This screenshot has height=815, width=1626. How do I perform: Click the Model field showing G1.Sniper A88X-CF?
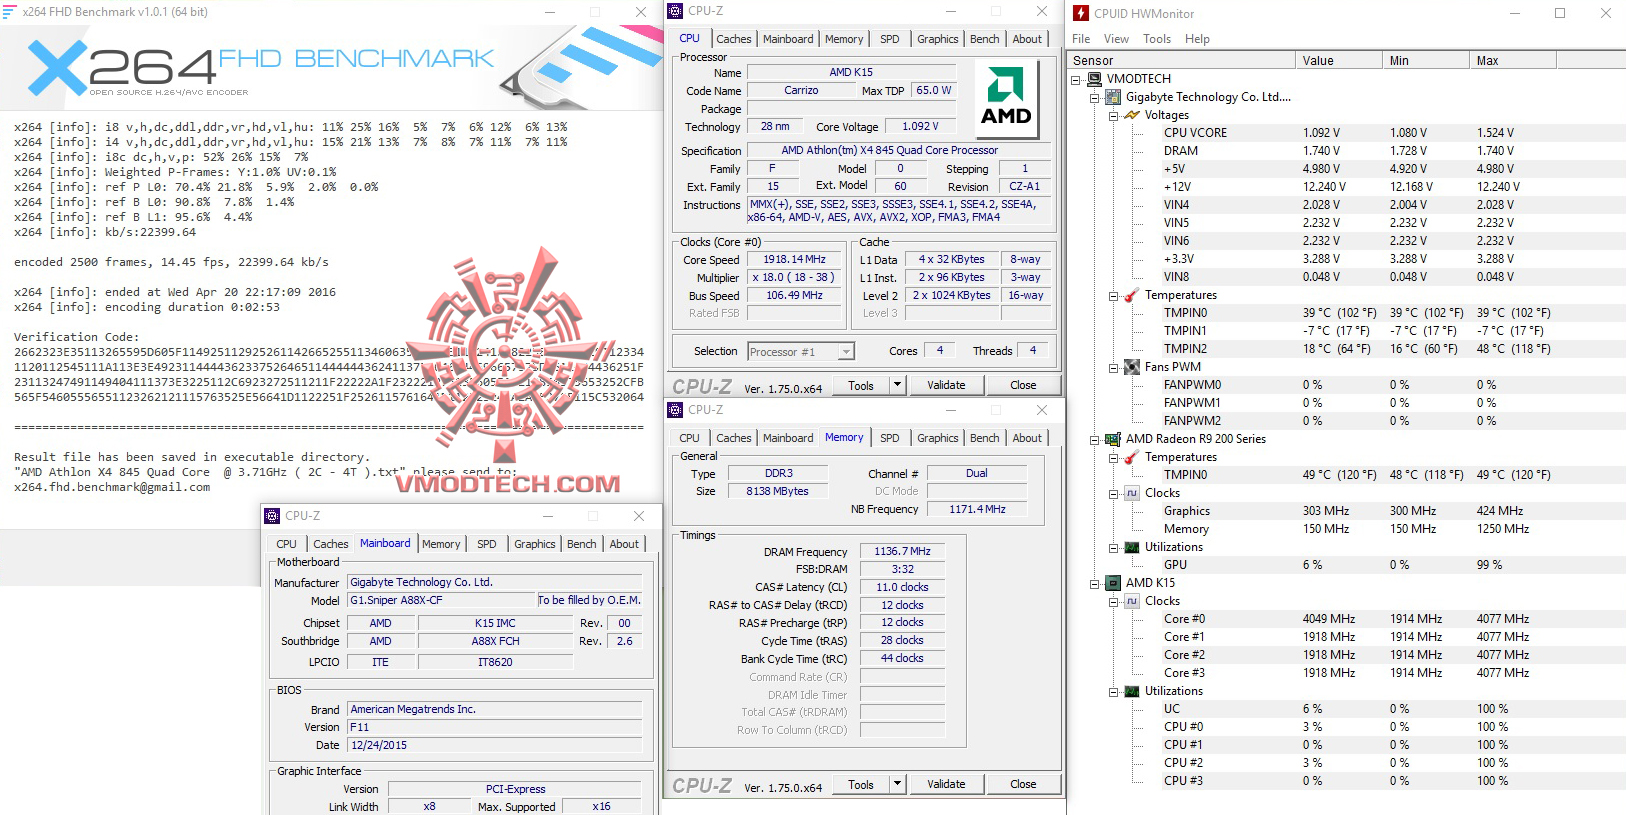pyautogui.click(x=442, y=601)
